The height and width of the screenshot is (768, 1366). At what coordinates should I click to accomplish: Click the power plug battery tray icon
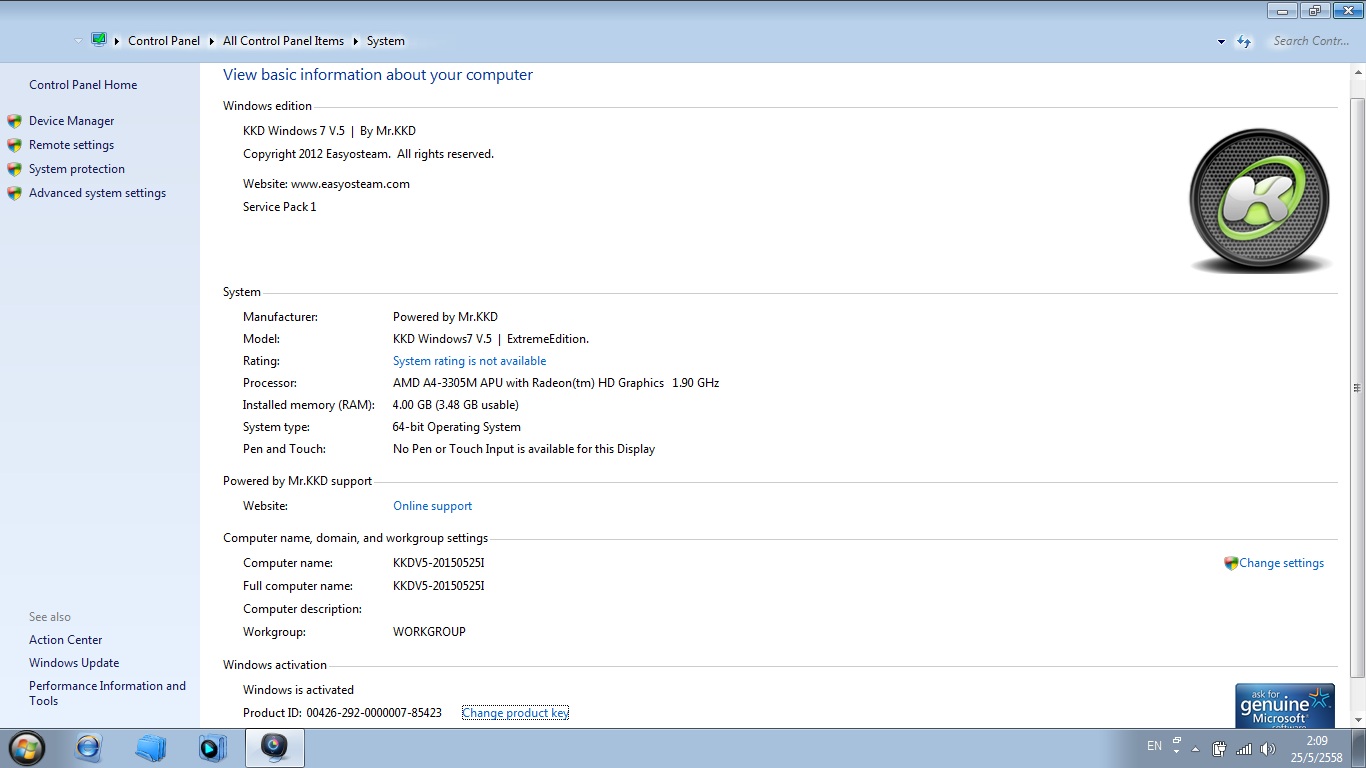[1219, 748]
